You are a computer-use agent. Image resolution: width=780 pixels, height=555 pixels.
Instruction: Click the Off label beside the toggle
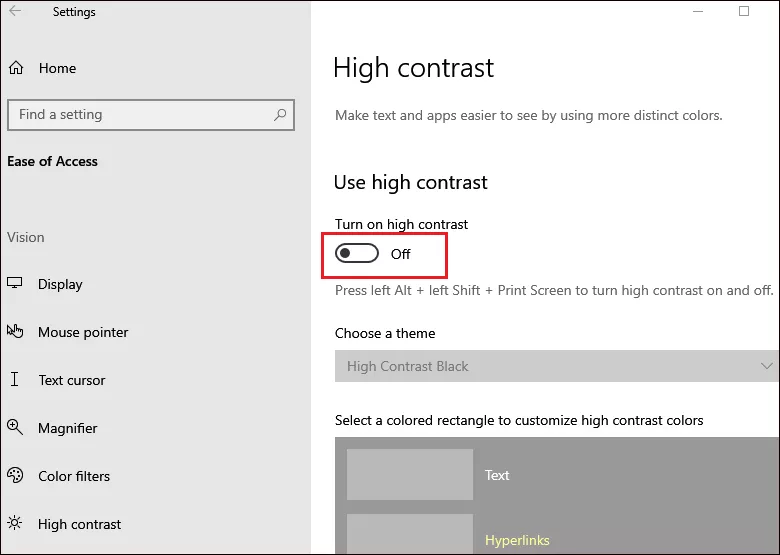400,254
